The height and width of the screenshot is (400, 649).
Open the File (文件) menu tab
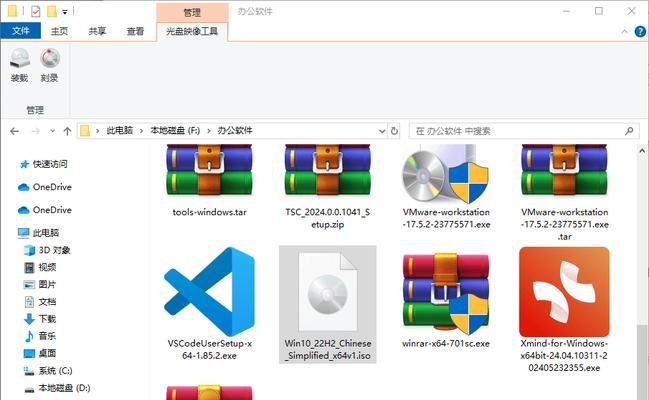21,31
